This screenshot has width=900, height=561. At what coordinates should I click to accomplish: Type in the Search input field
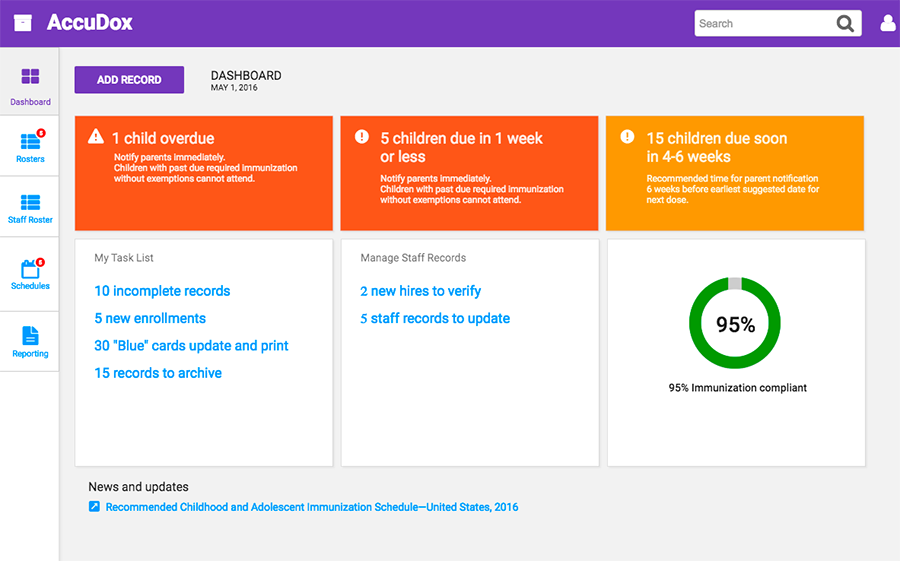click(x=763, y=24)
